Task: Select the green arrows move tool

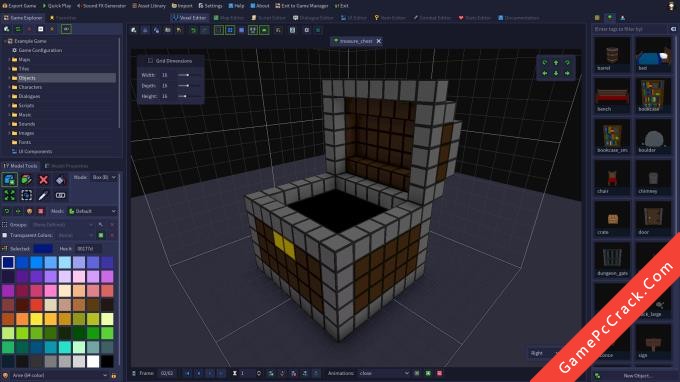Action: [x=10, y=195]
